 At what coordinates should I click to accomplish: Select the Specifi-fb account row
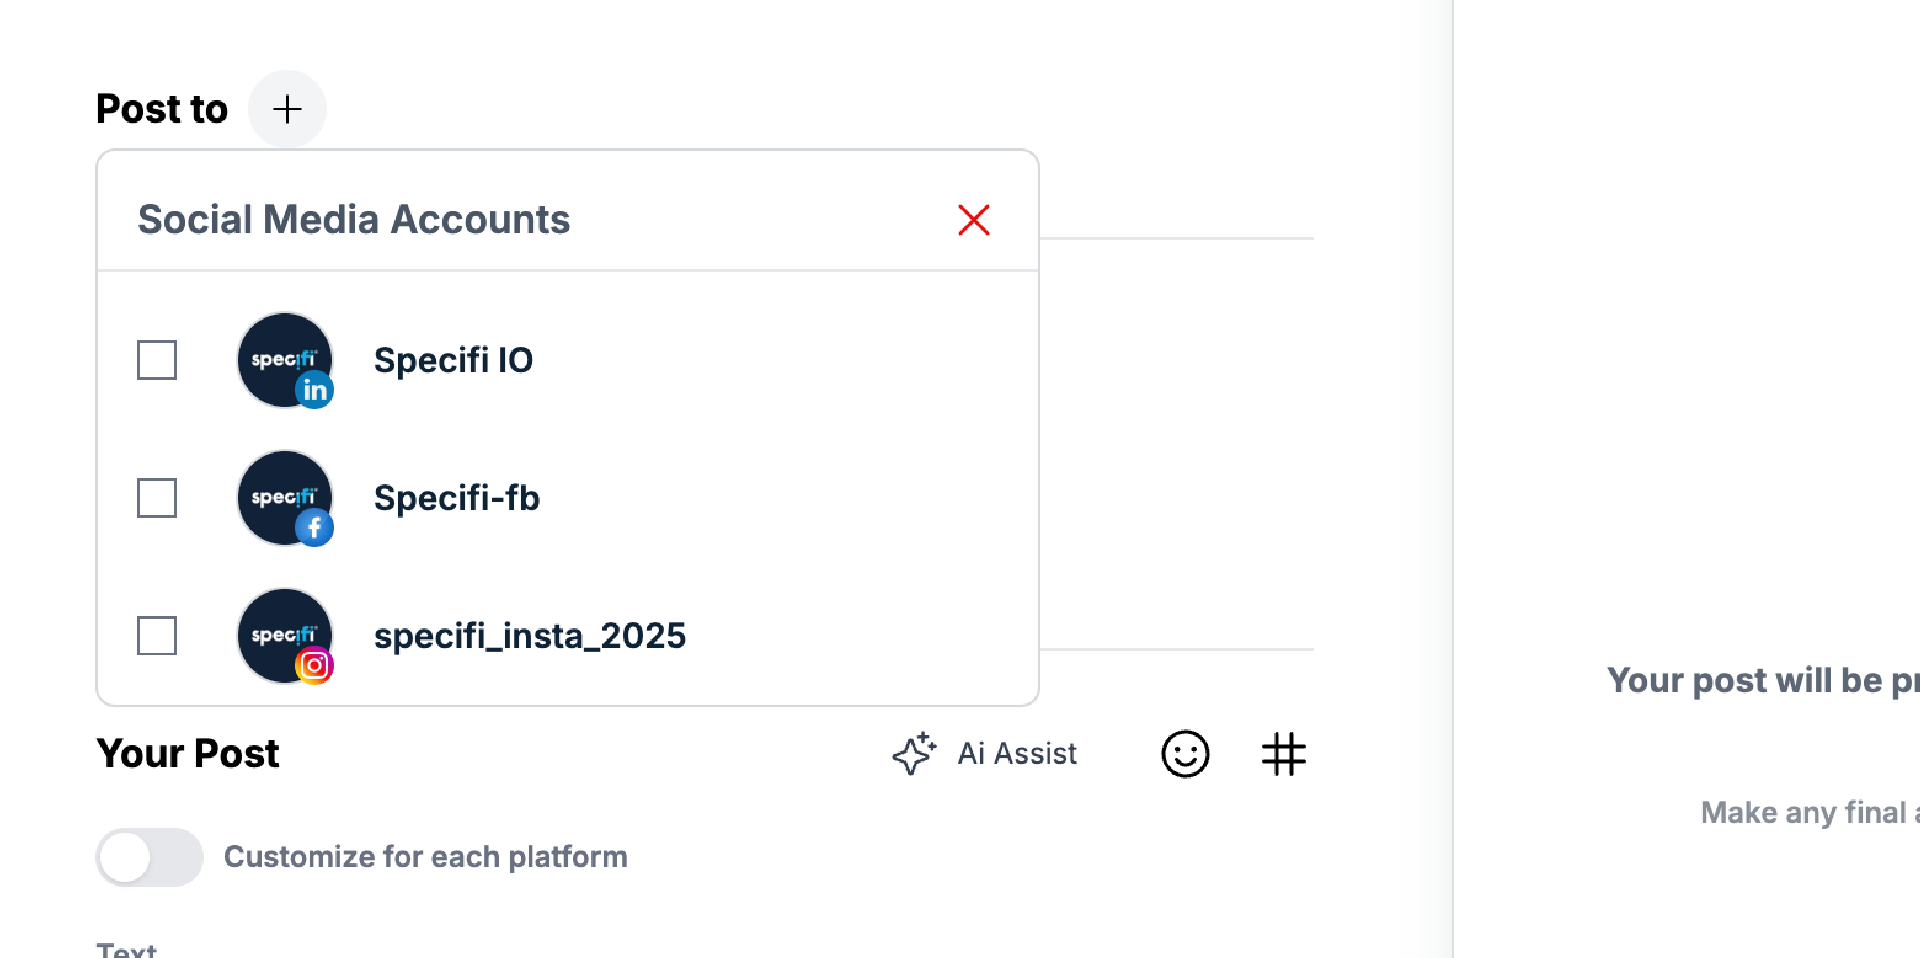pyautogui.click(x=457, y=497)
